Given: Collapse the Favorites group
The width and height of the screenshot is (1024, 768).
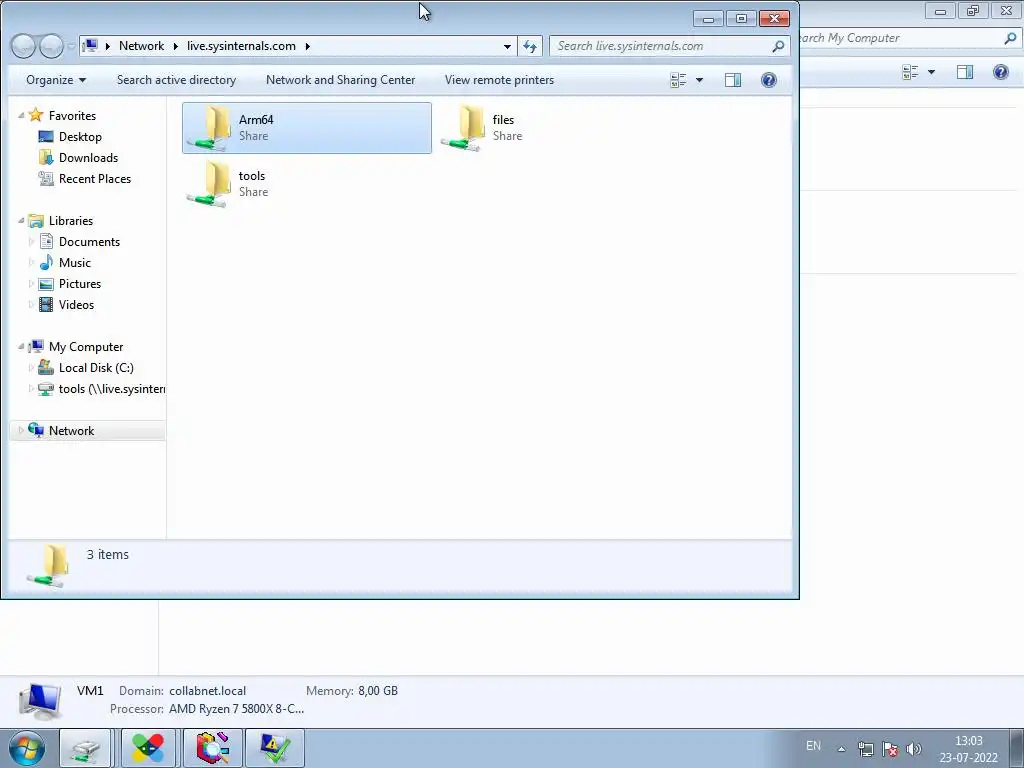Looking at the screenshot, I should coord(21,116).
